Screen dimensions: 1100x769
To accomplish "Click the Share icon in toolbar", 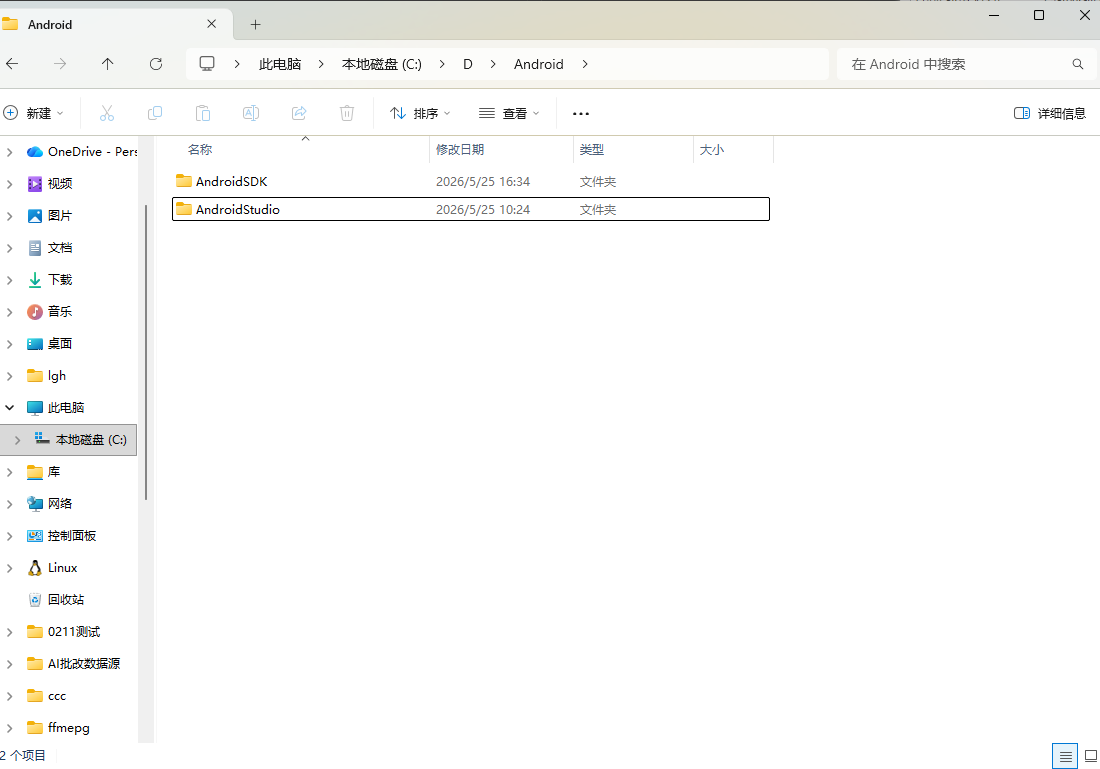I will coord(300,113).
